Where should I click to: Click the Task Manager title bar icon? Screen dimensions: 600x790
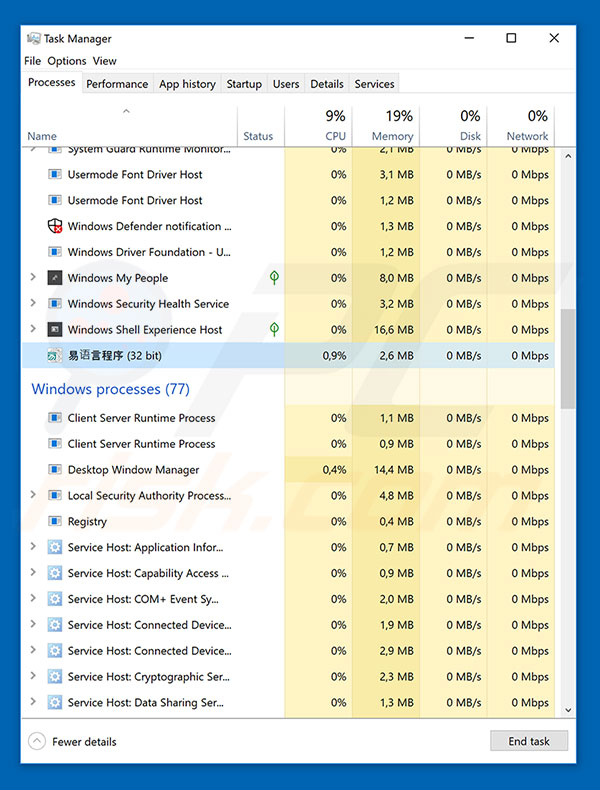34,38
